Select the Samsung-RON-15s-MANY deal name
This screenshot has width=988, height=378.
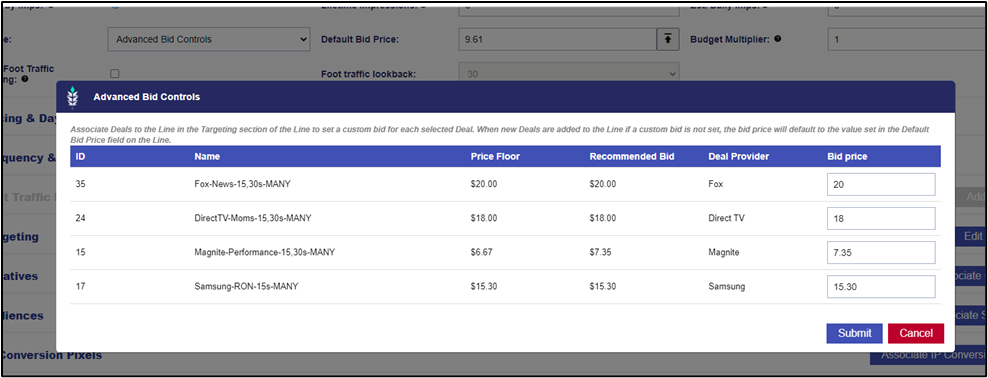point(246,287)
